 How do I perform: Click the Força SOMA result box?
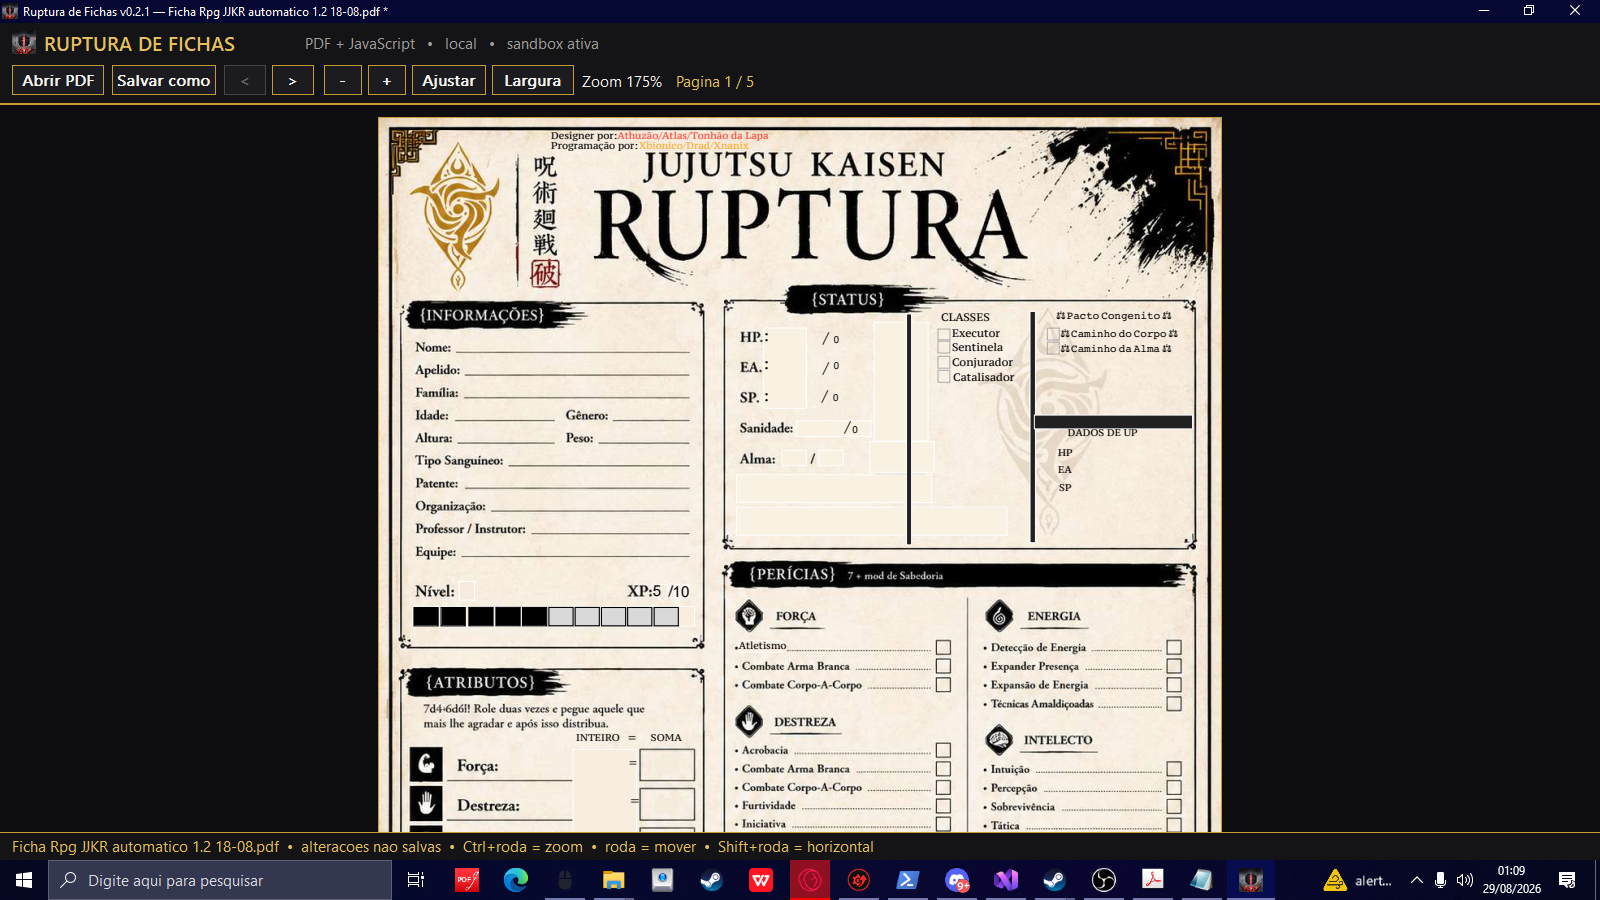click(x=667, y=765)
